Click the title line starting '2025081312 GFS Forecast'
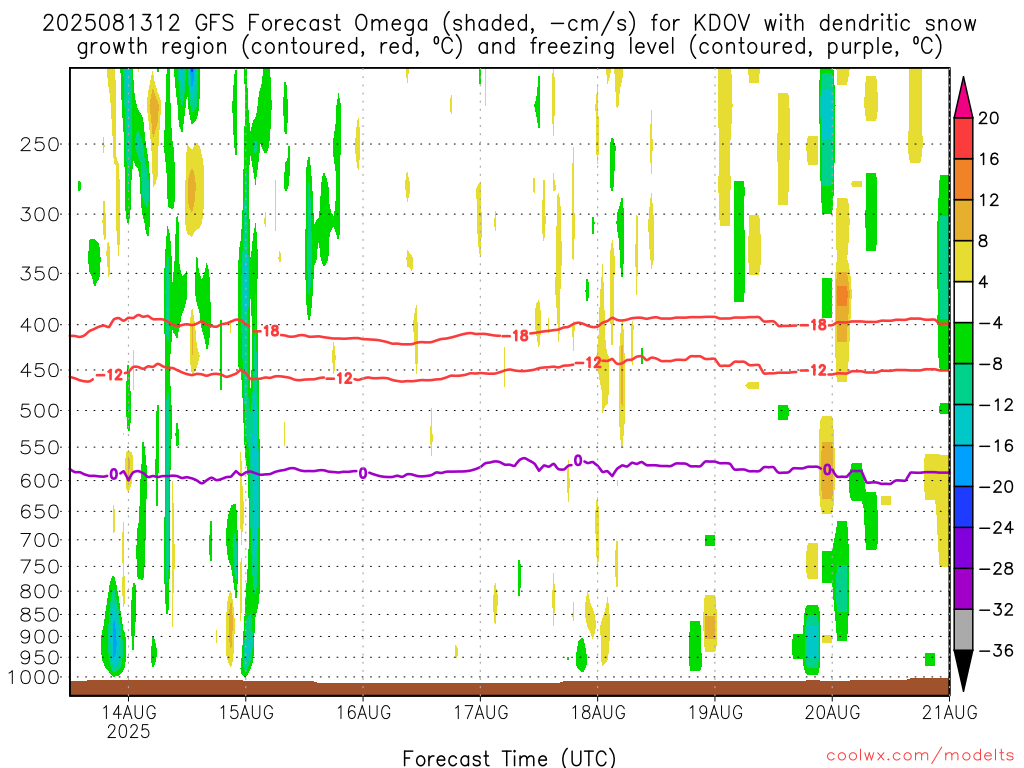 tap(509, 24)
